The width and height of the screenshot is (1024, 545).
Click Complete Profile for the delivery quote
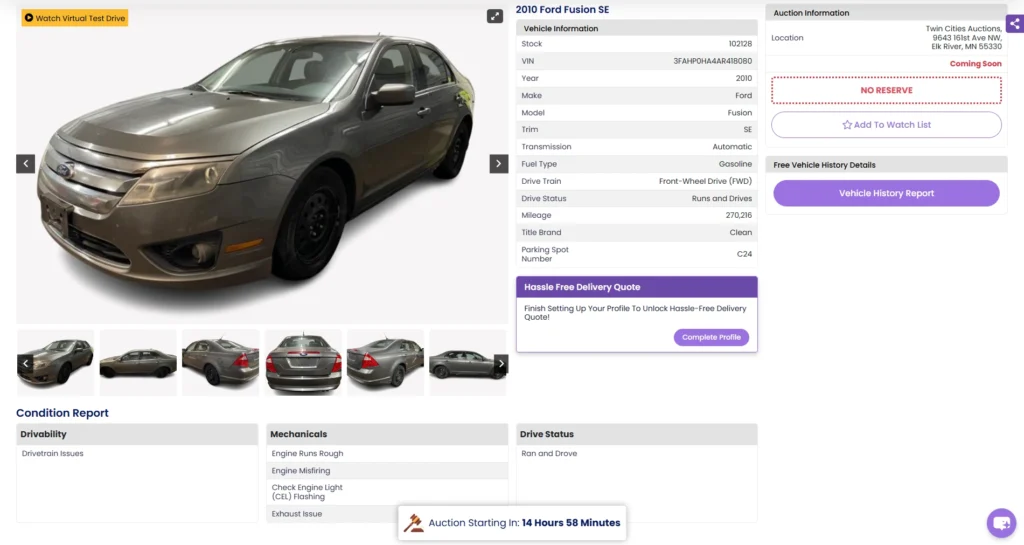pyautogui.click(x=711, y=337)
